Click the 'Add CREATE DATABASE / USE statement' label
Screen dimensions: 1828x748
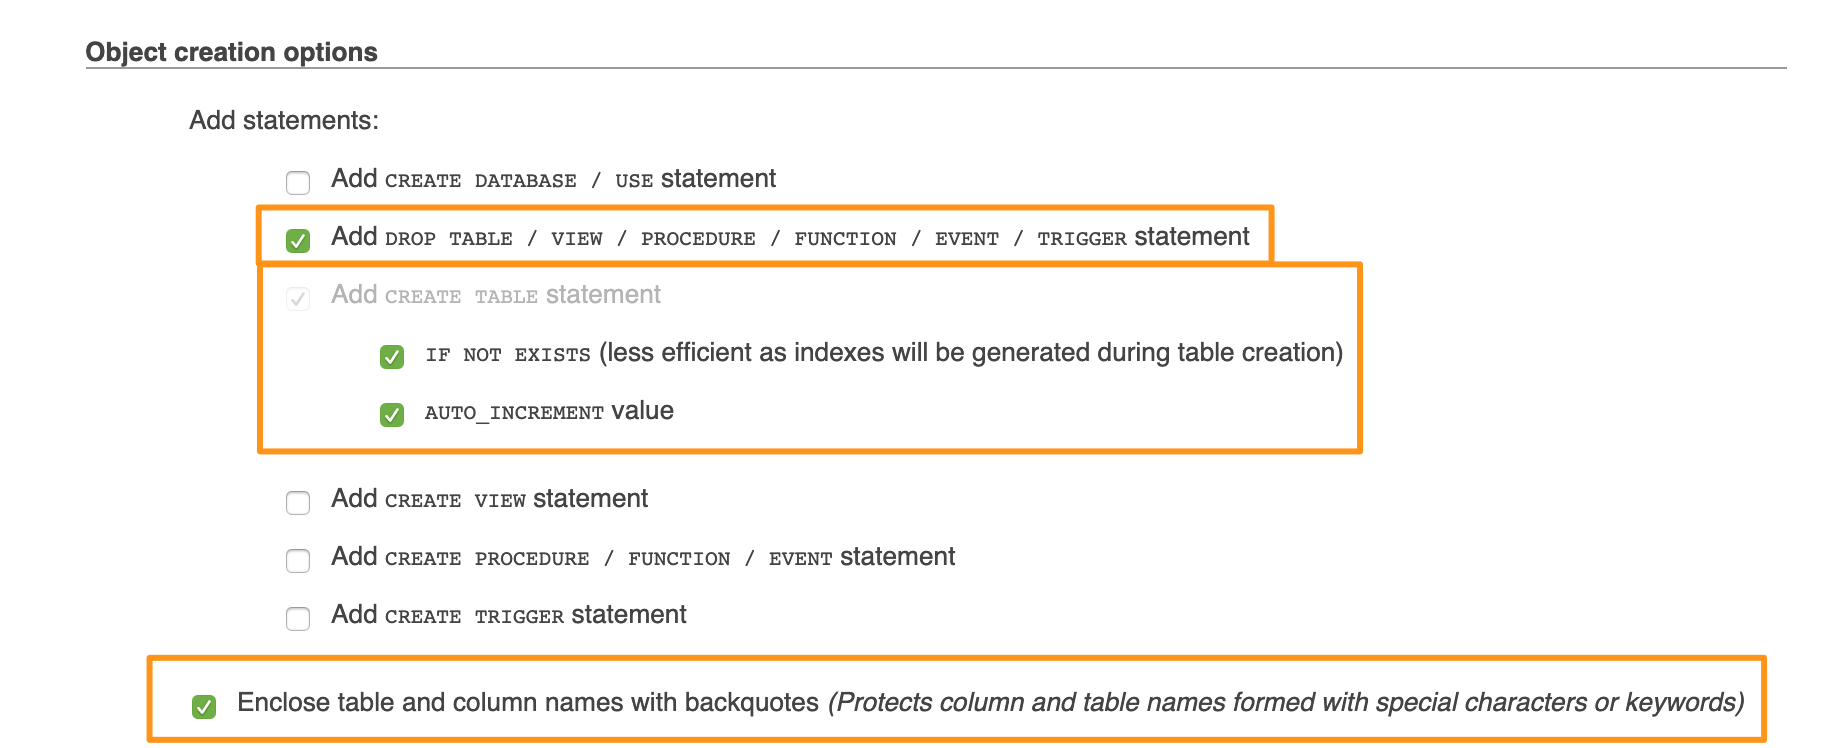[553, 179]
